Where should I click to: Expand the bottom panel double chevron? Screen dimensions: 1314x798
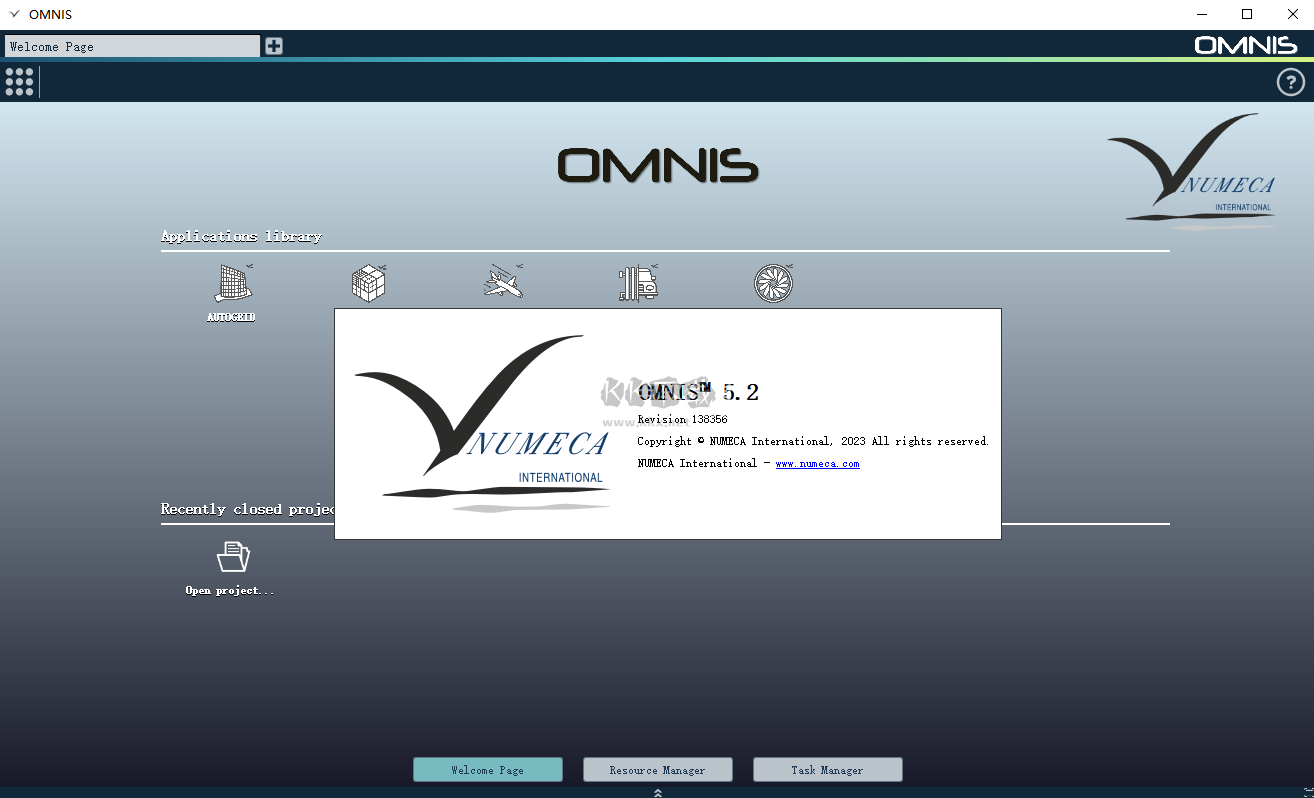coord(657,792)
